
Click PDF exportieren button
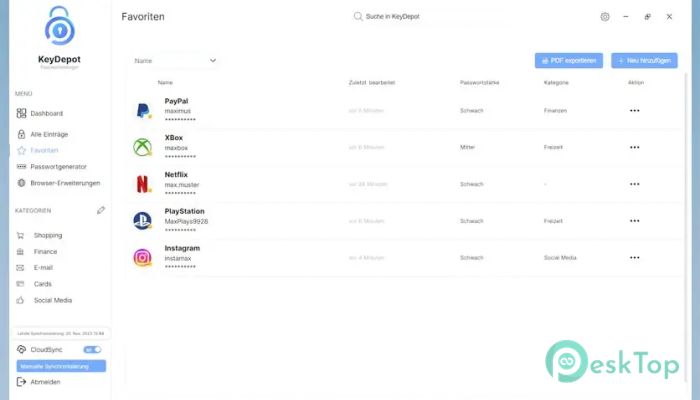(569, 61)
